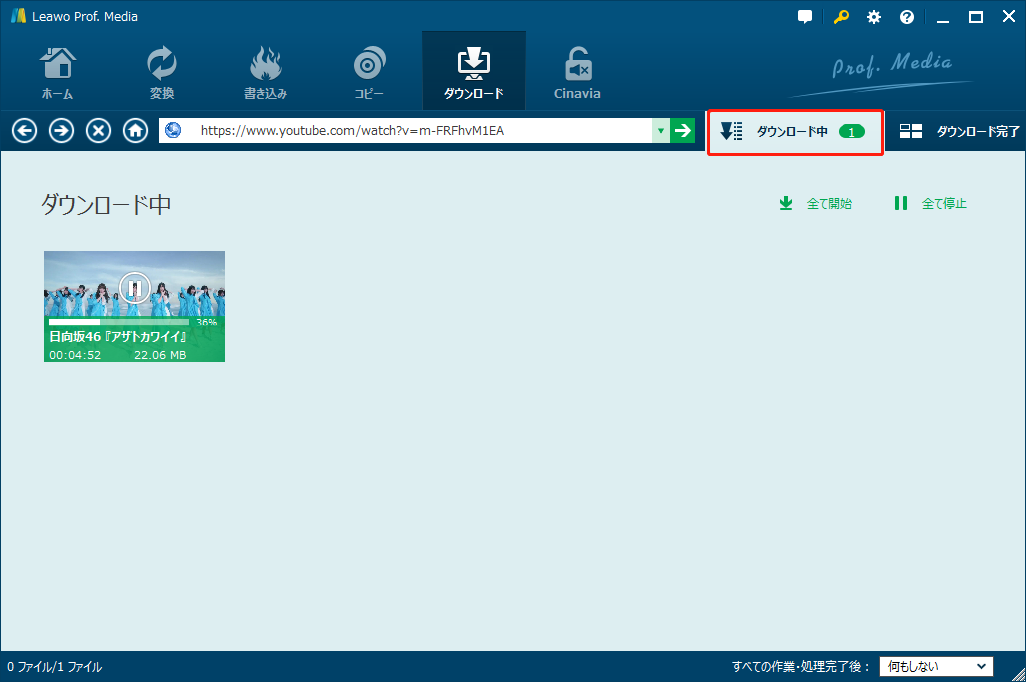Open the 書き込み (Burn) module
The width and height of the screenshot is (1026, 682).
click(x=265, y=73)
